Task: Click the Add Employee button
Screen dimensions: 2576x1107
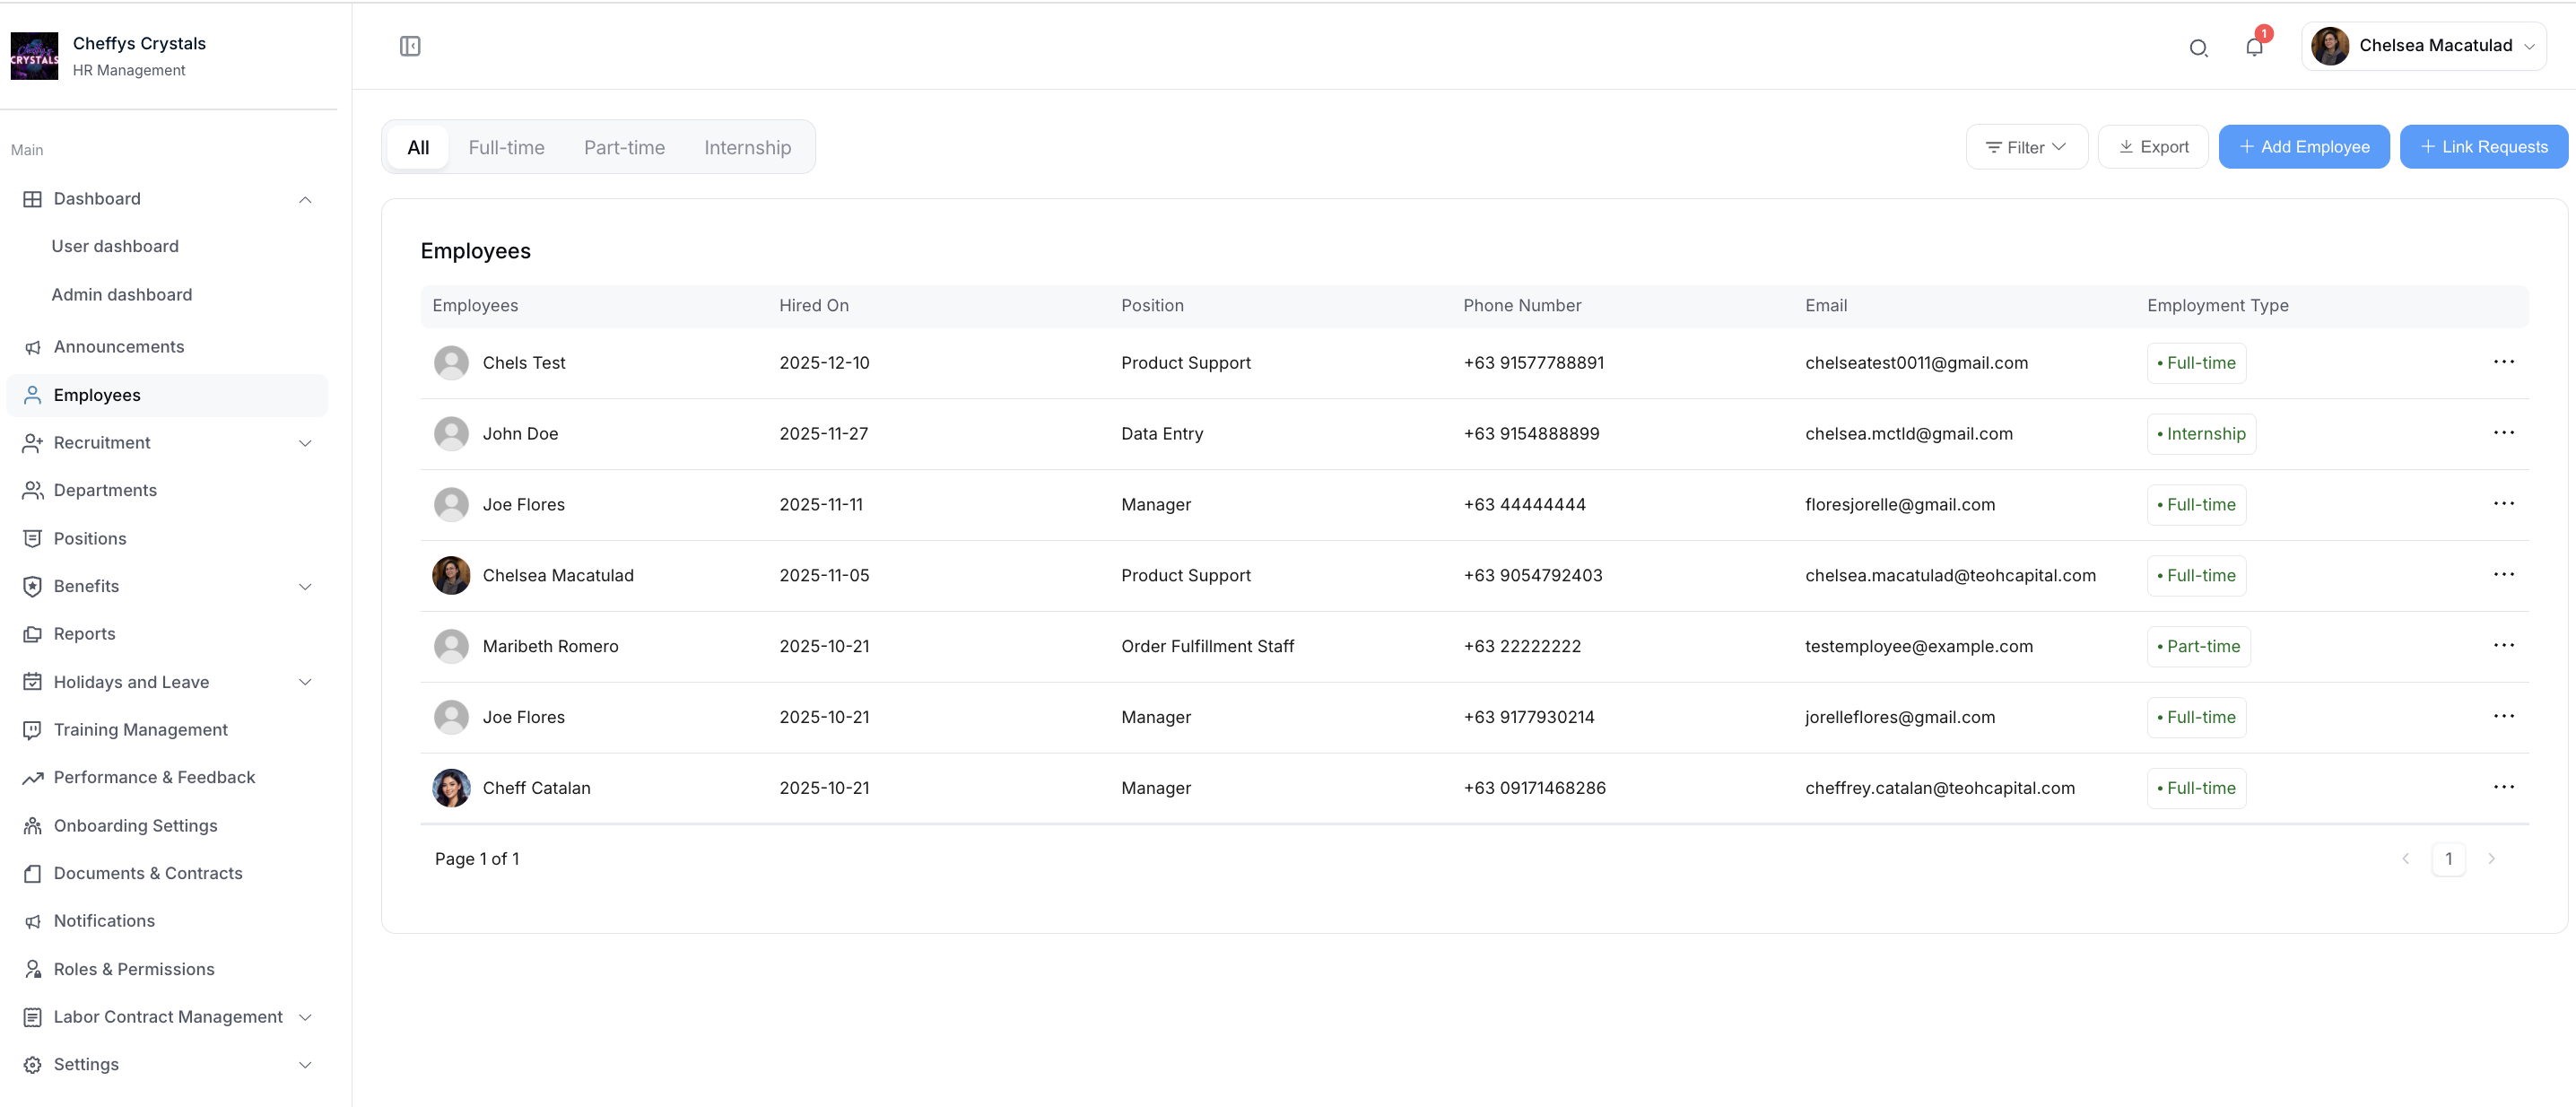Action: [x=2303, y=147]
